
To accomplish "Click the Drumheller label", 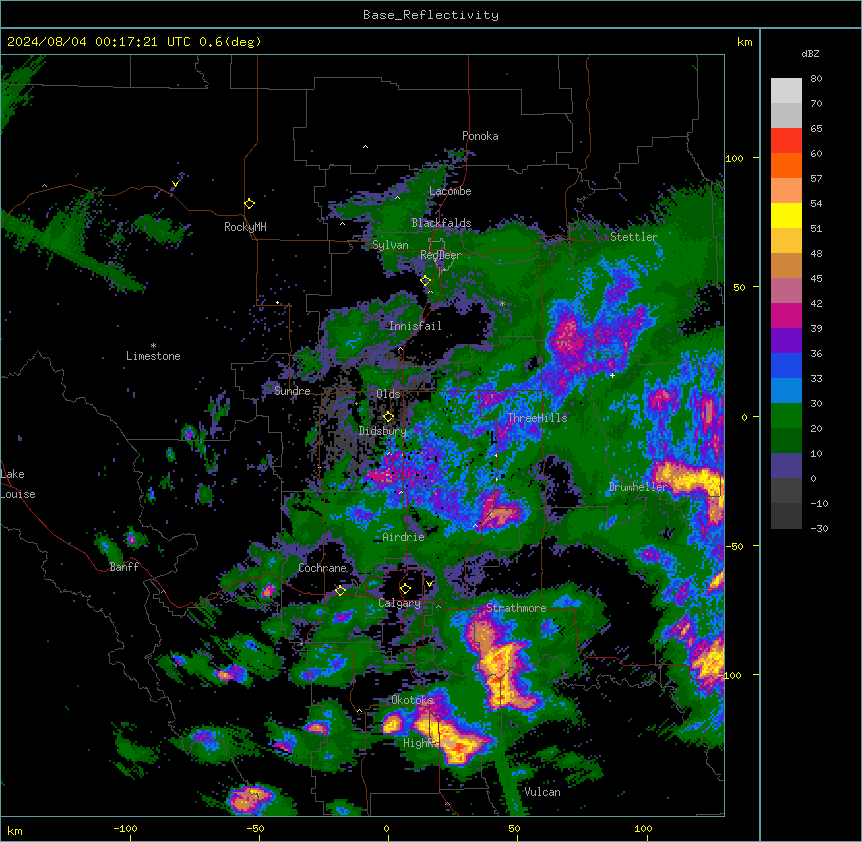I will (638, 487).
